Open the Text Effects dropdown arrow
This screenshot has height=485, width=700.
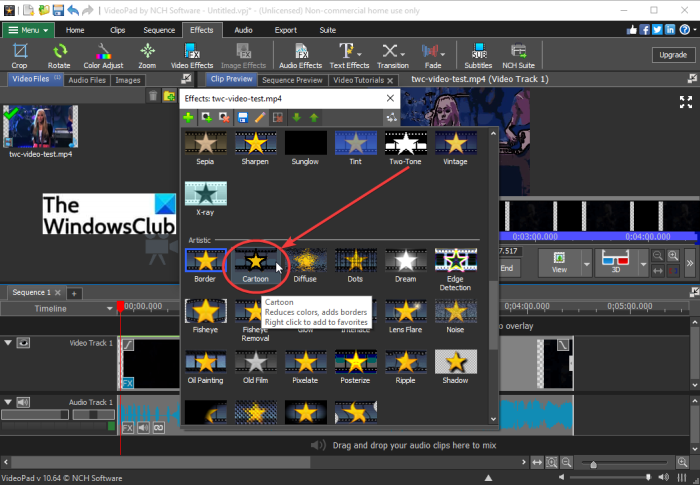click(x=359, y=54)
